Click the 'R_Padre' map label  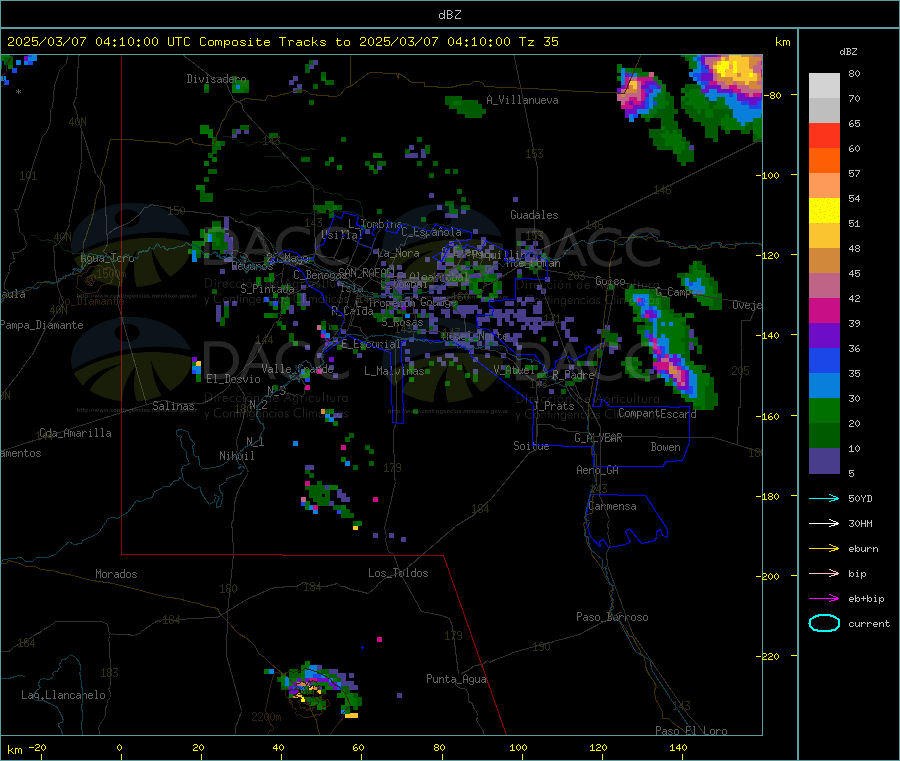pyautogui.click(x=573, y=375)
